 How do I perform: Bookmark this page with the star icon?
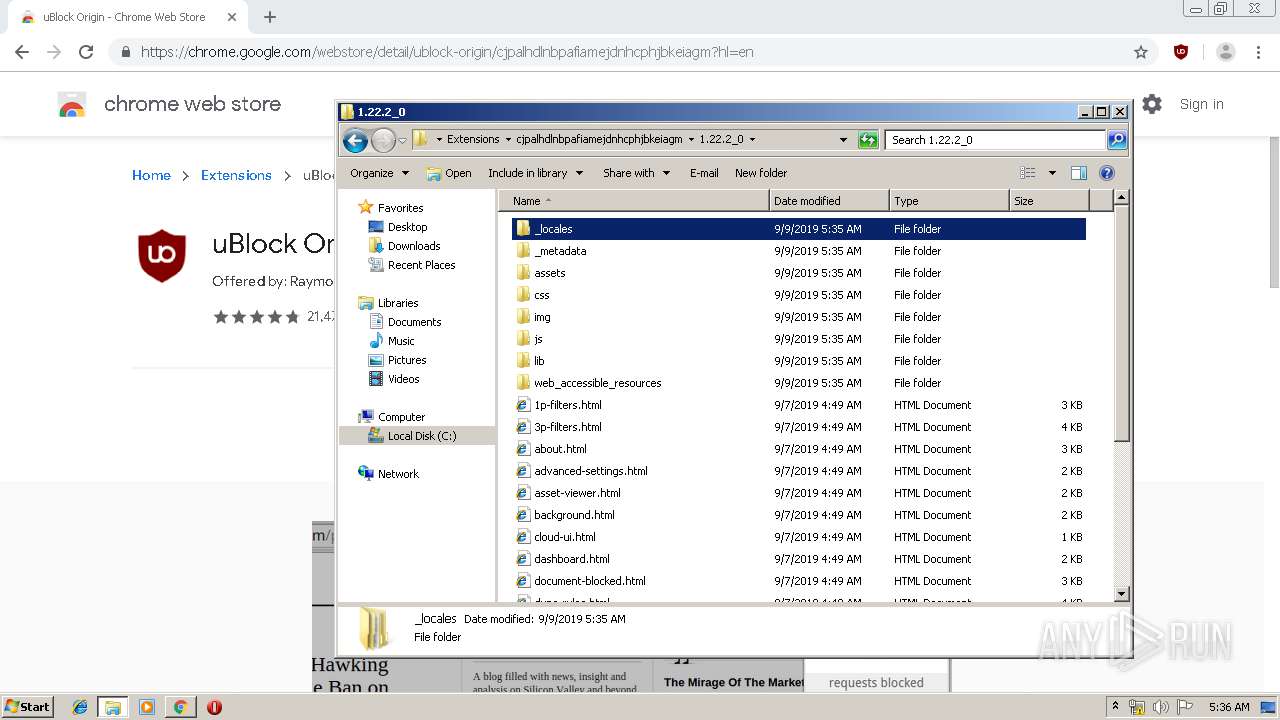tap(1141, 52)
